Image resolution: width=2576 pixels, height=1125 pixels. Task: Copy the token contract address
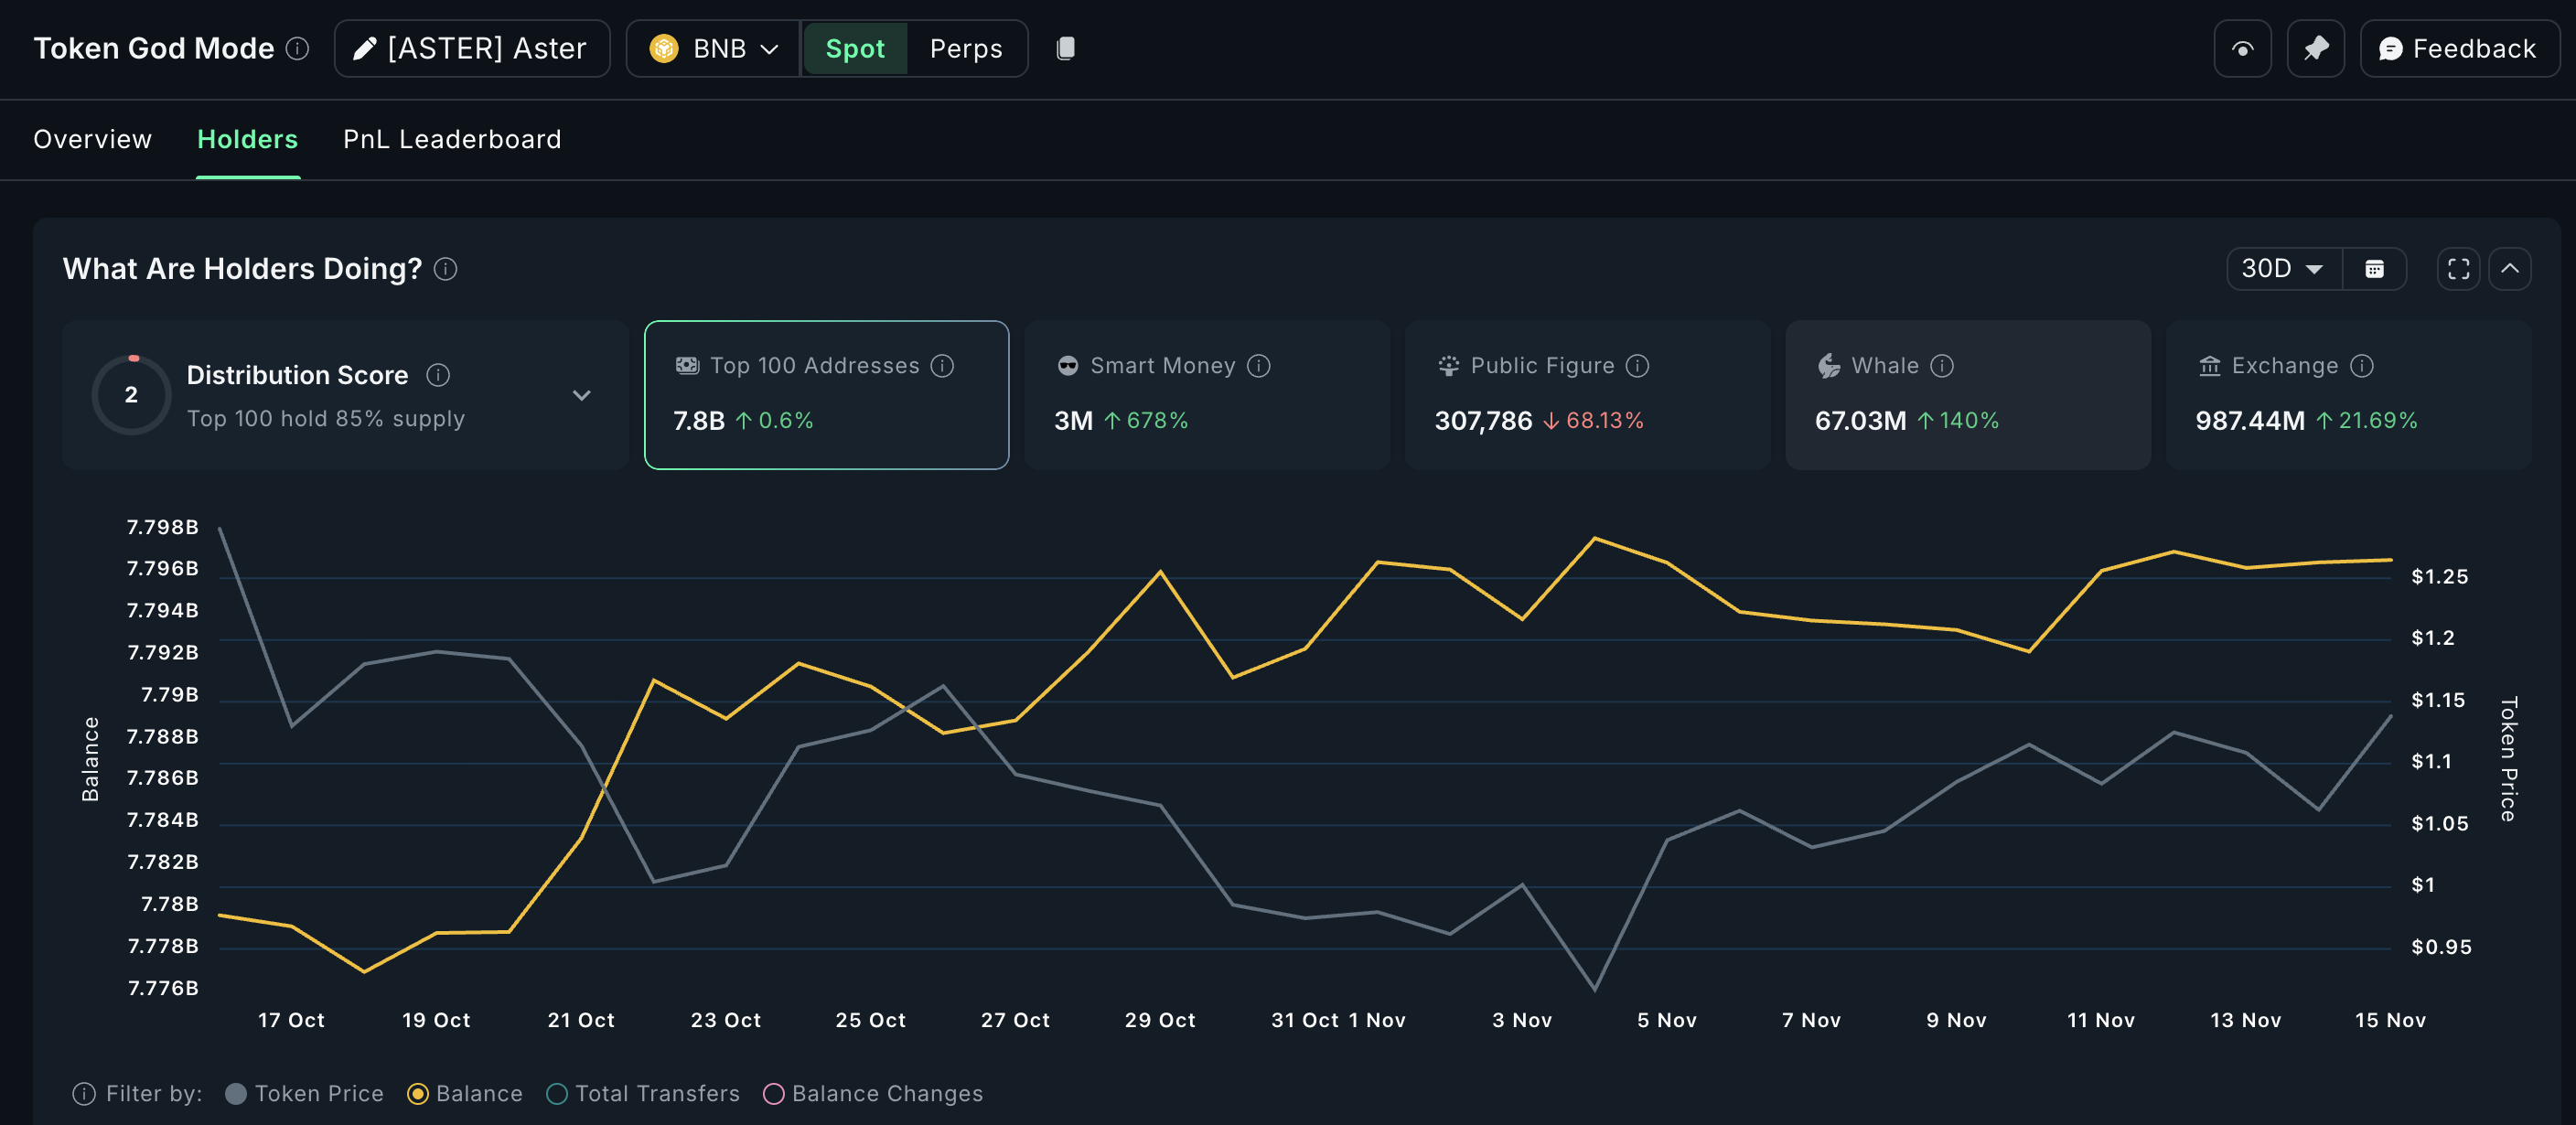[x=1065, y=48]
